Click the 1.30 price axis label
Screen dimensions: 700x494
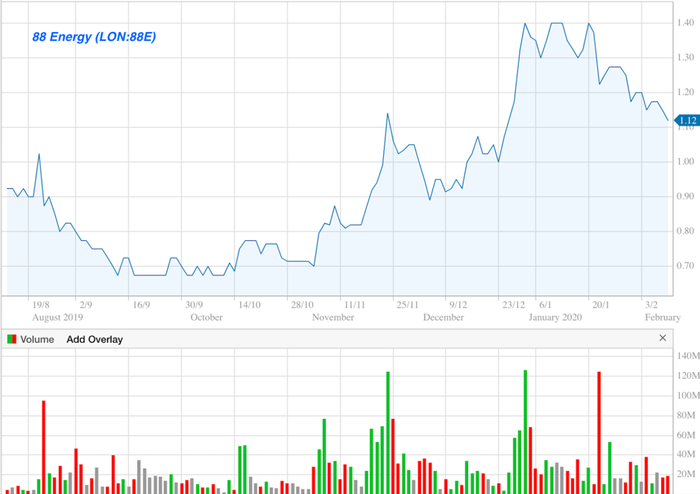click(685, 57)
